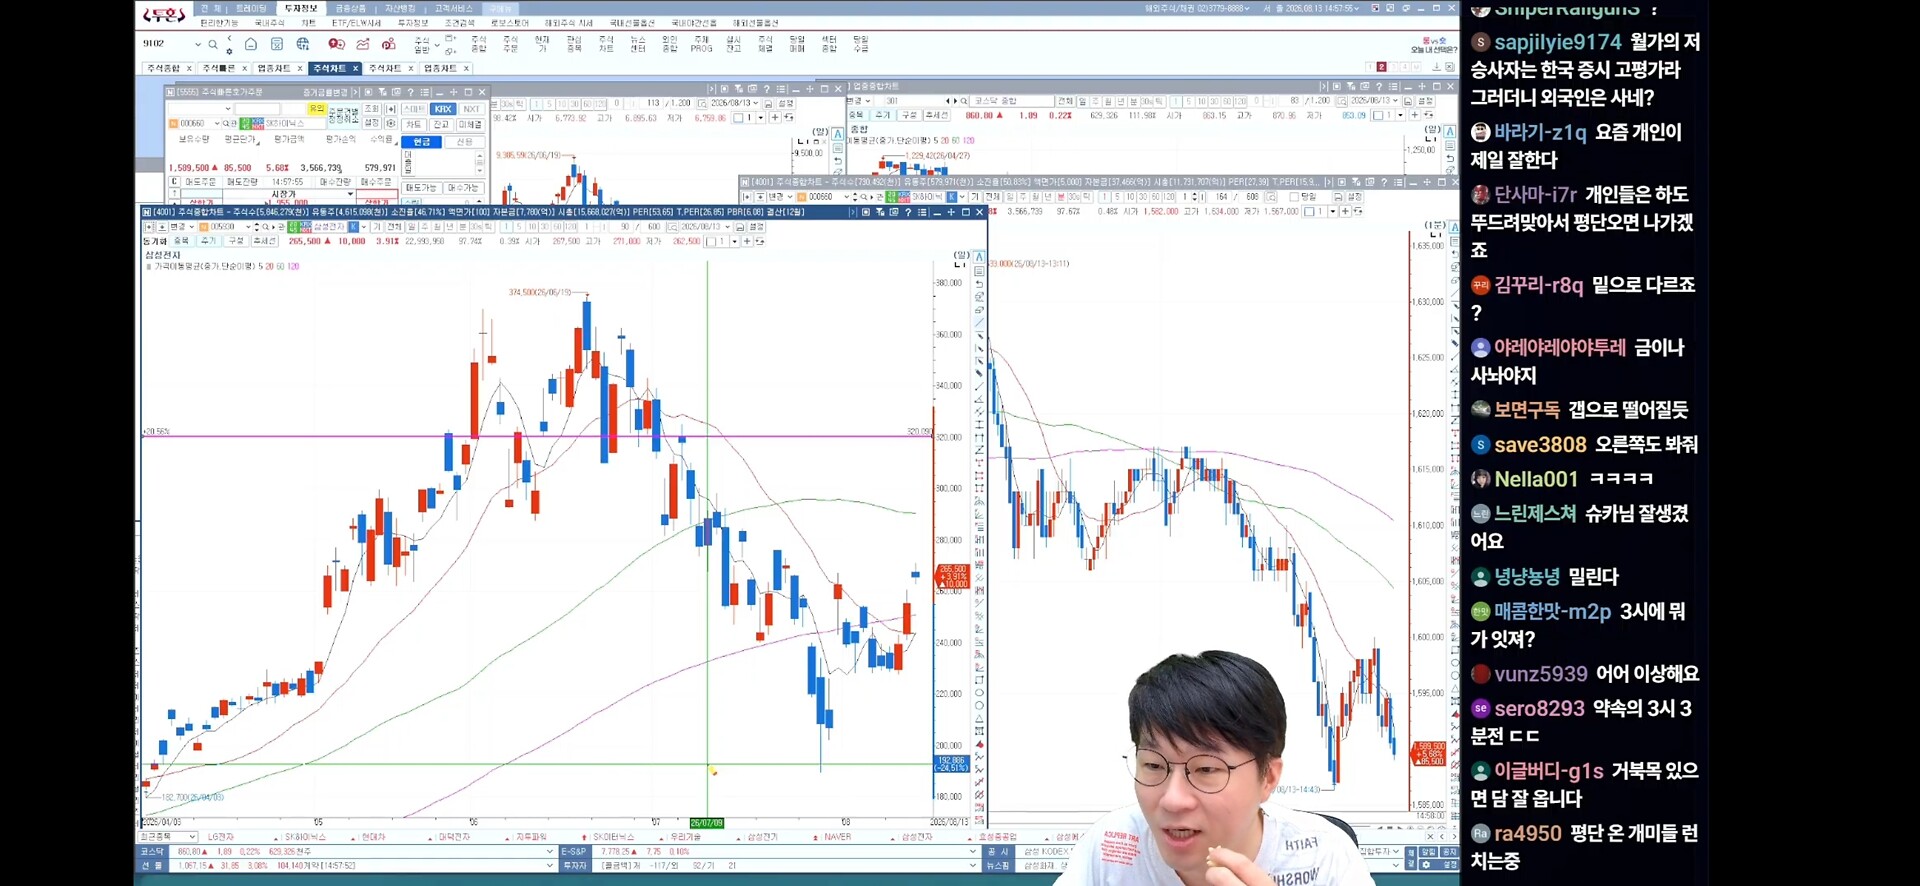The image size is (1920, 886).
Task: Click the list menu icon in order window title bar
Action: (425, 92)
